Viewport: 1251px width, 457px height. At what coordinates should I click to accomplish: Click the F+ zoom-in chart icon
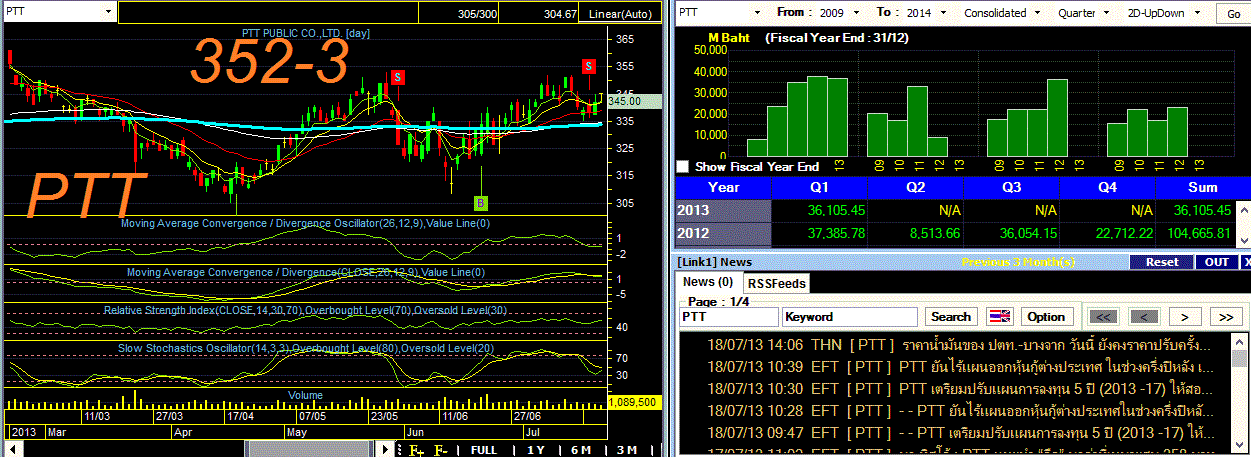(x=417, y=450)
